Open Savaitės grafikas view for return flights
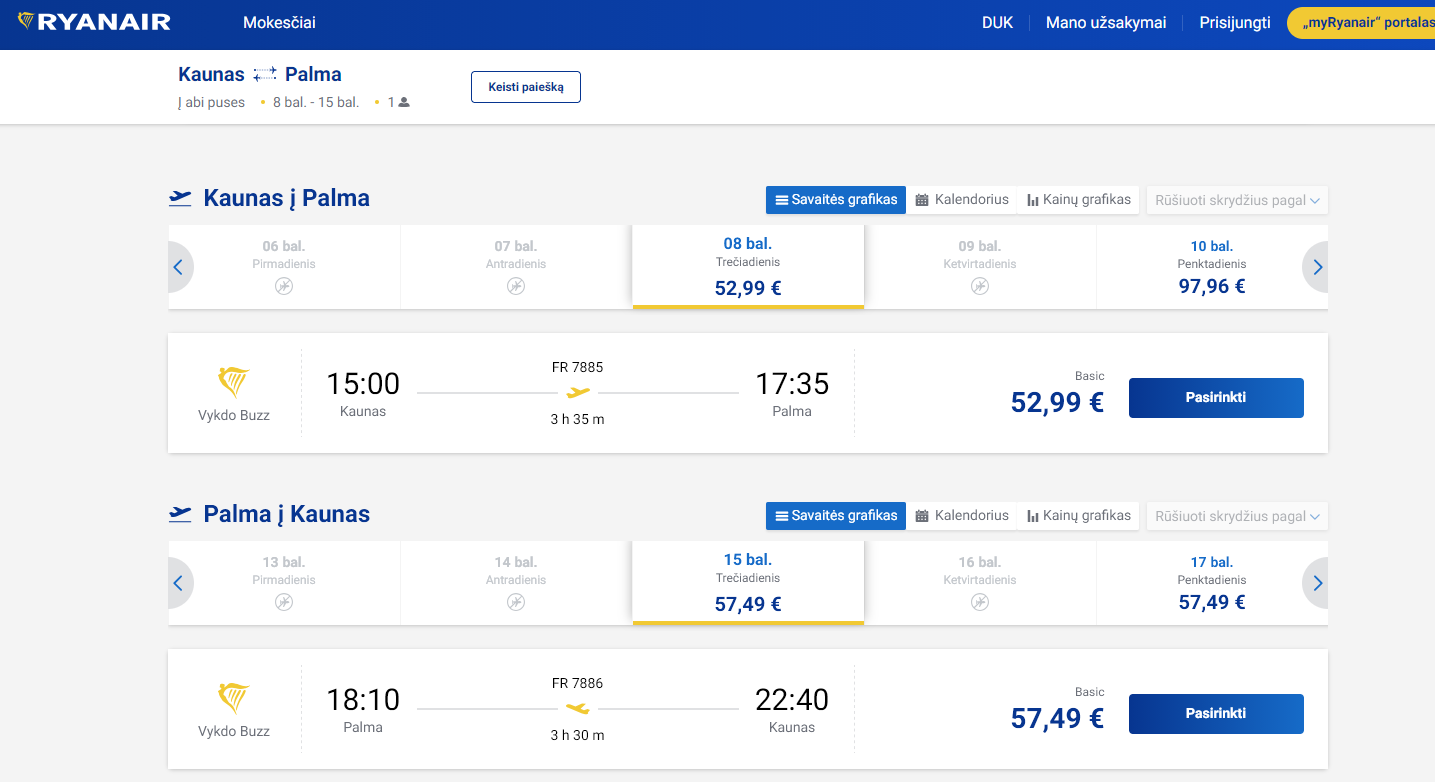The image size is (1435, 782). [835, 516]
